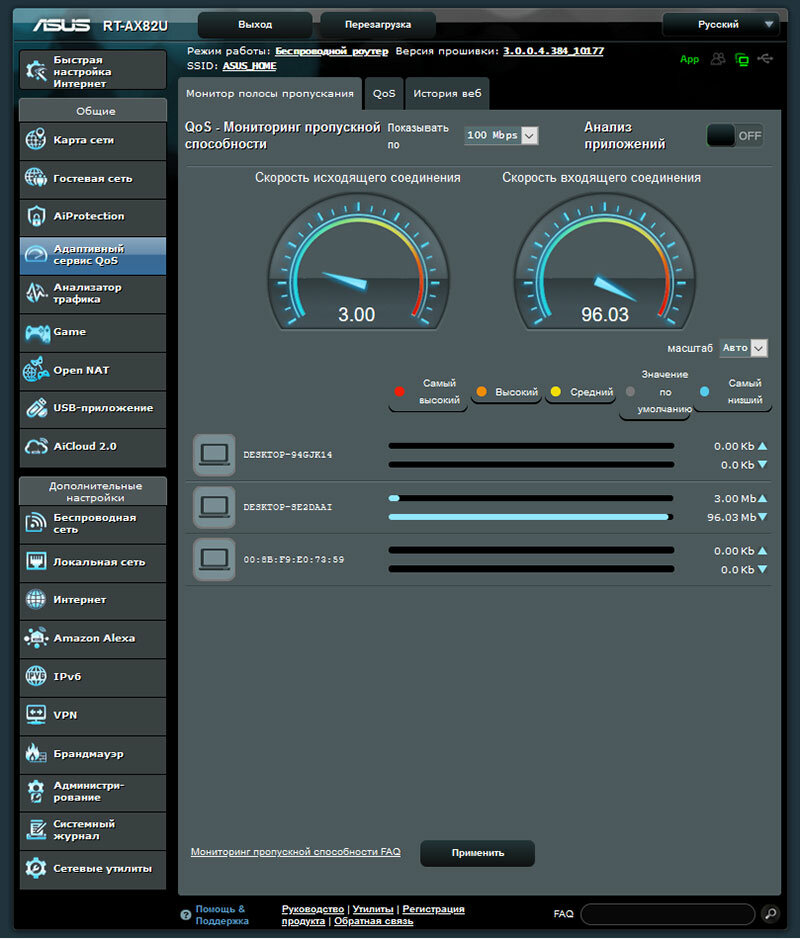This screenshot has width=800, height=940.
Task: Select blue Самый низший priority swatch
Action: pos(705,391)
